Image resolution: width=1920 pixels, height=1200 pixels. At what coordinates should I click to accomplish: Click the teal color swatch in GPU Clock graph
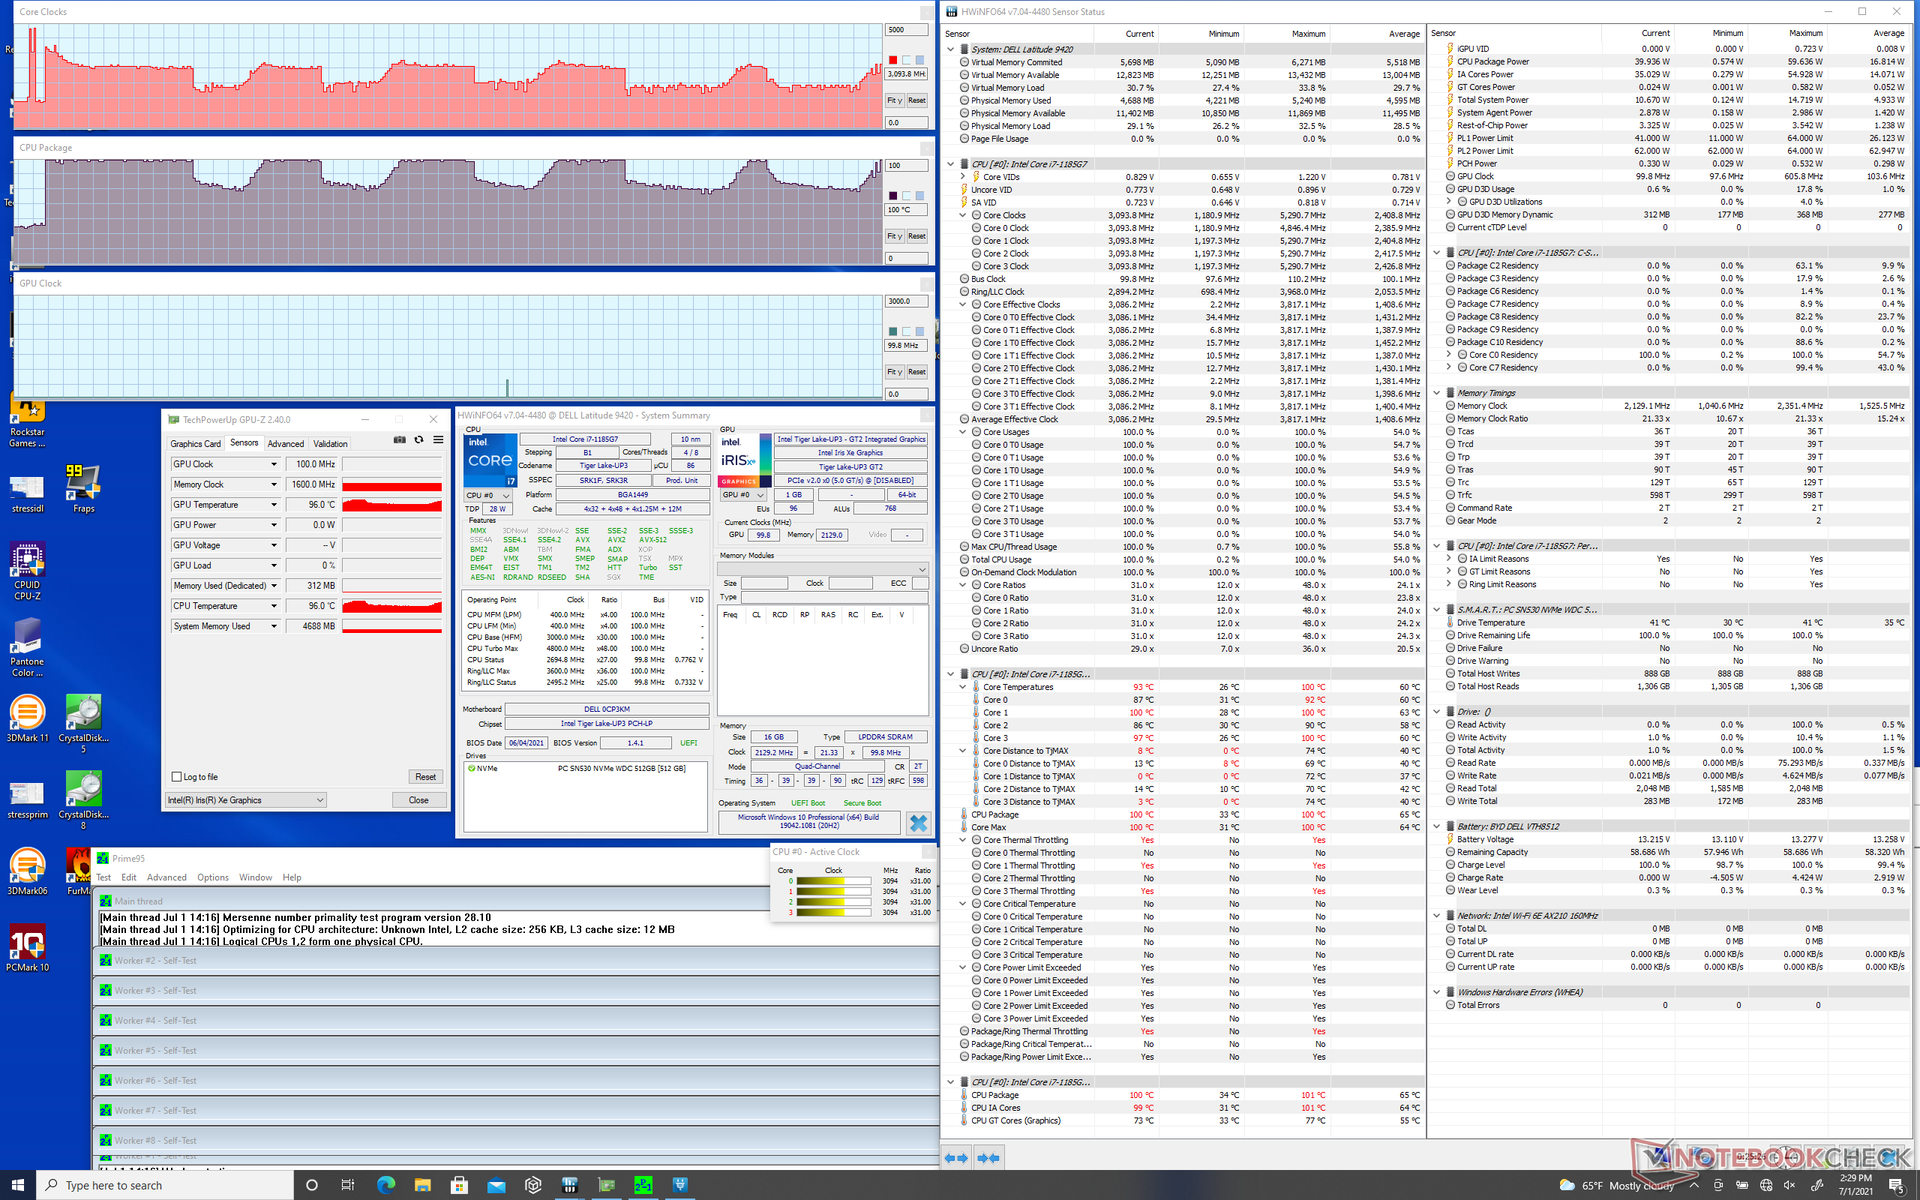coord(893,331)
